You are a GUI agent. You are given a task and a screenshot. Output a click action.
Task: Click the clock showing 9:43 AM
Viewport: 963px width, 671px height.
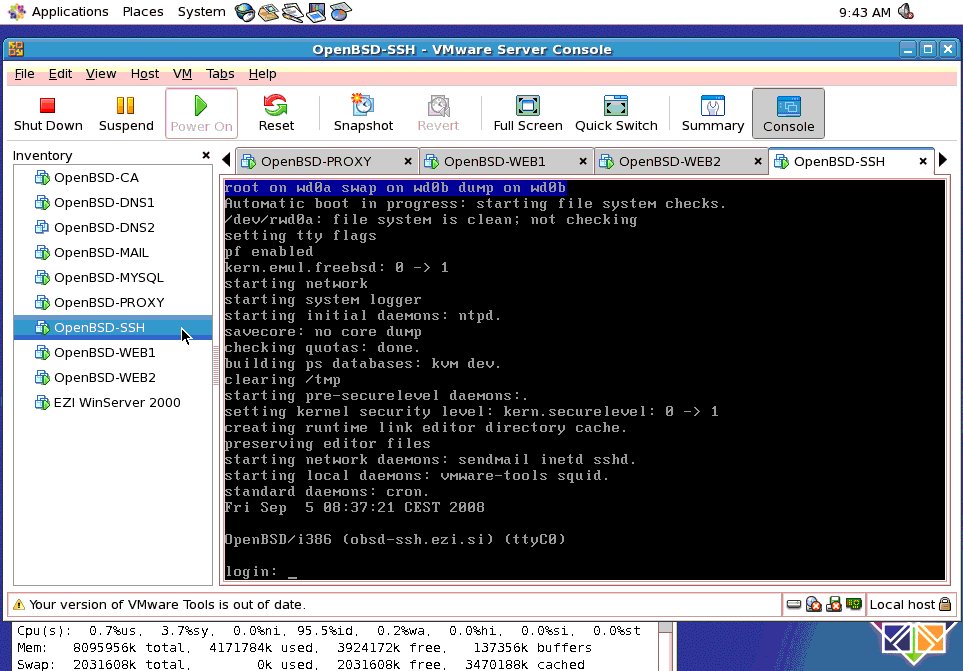pos(865,12)
